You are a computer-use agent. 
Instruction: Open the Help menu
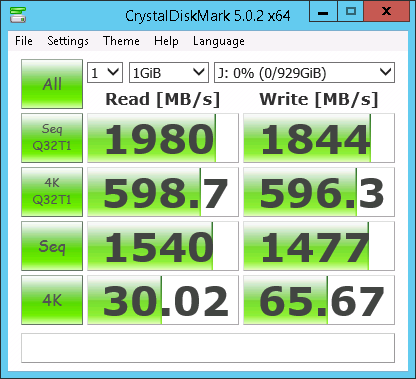click(x=166, y=41)
